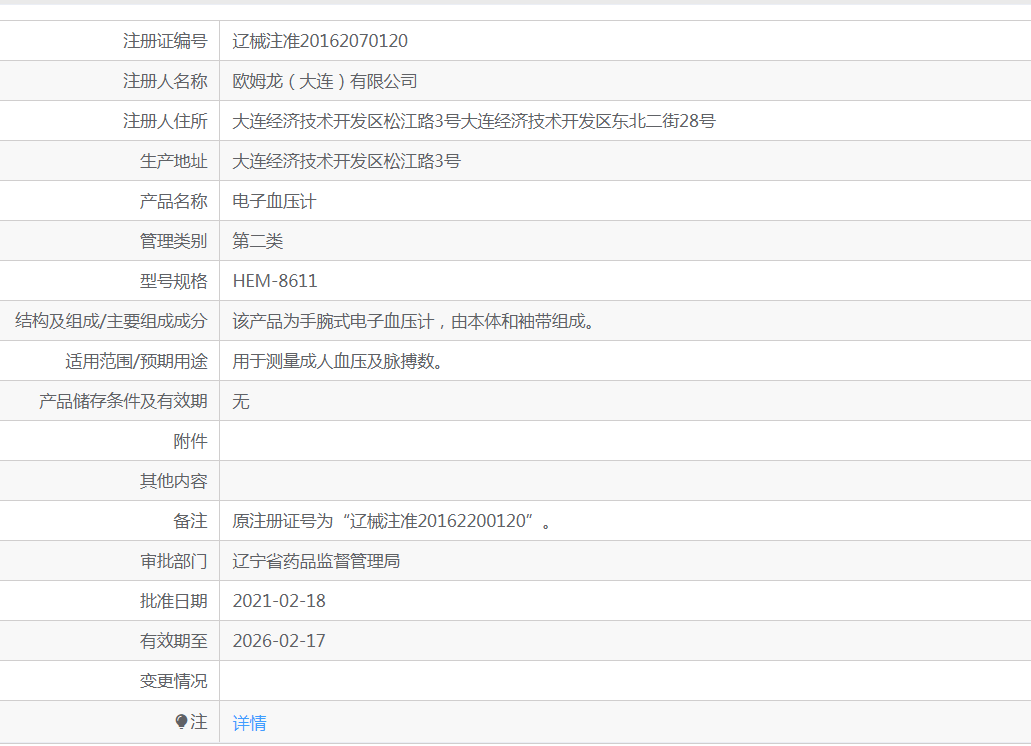Viewport: 1031px width, 746px height.
Task: Click the 有效期至 field label
Action: [x=174, y=641]
